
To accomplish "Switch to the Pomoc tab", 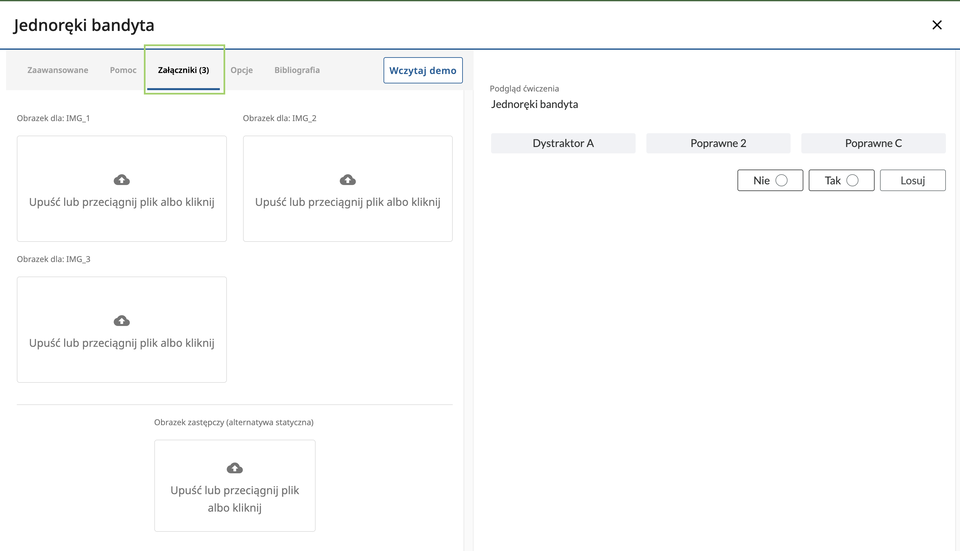I will pos(123,70).
